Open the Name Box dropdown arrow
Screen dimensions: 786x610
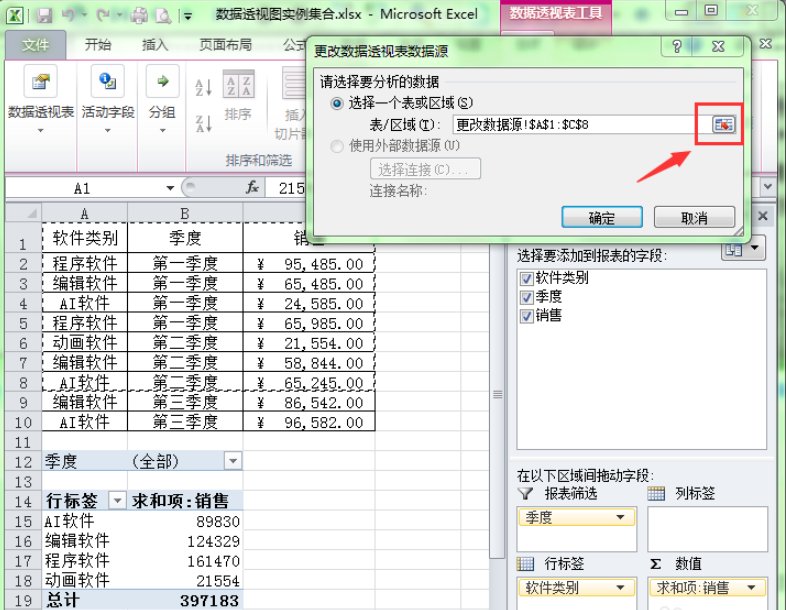click(170, 188)
